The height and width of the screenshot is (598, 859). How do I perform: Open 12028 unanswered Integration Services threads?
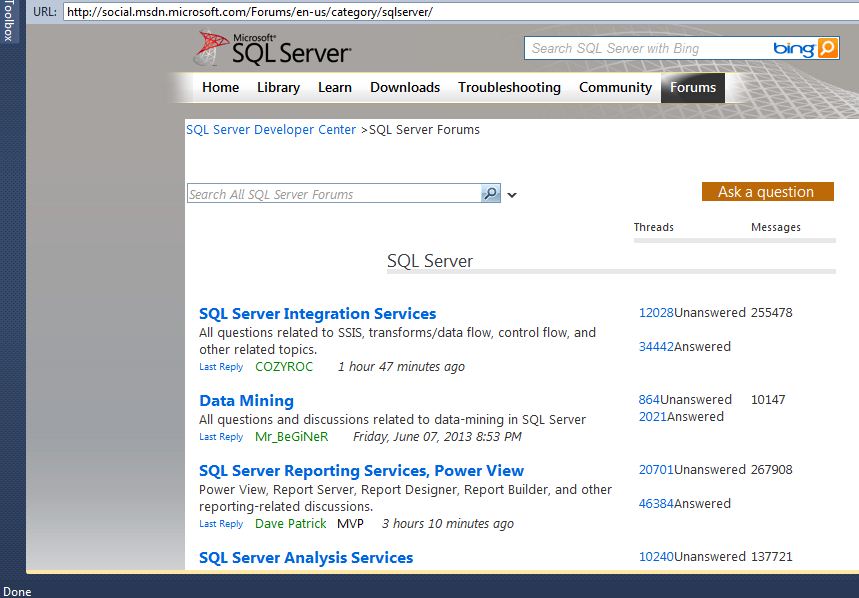tap(656, 313)
